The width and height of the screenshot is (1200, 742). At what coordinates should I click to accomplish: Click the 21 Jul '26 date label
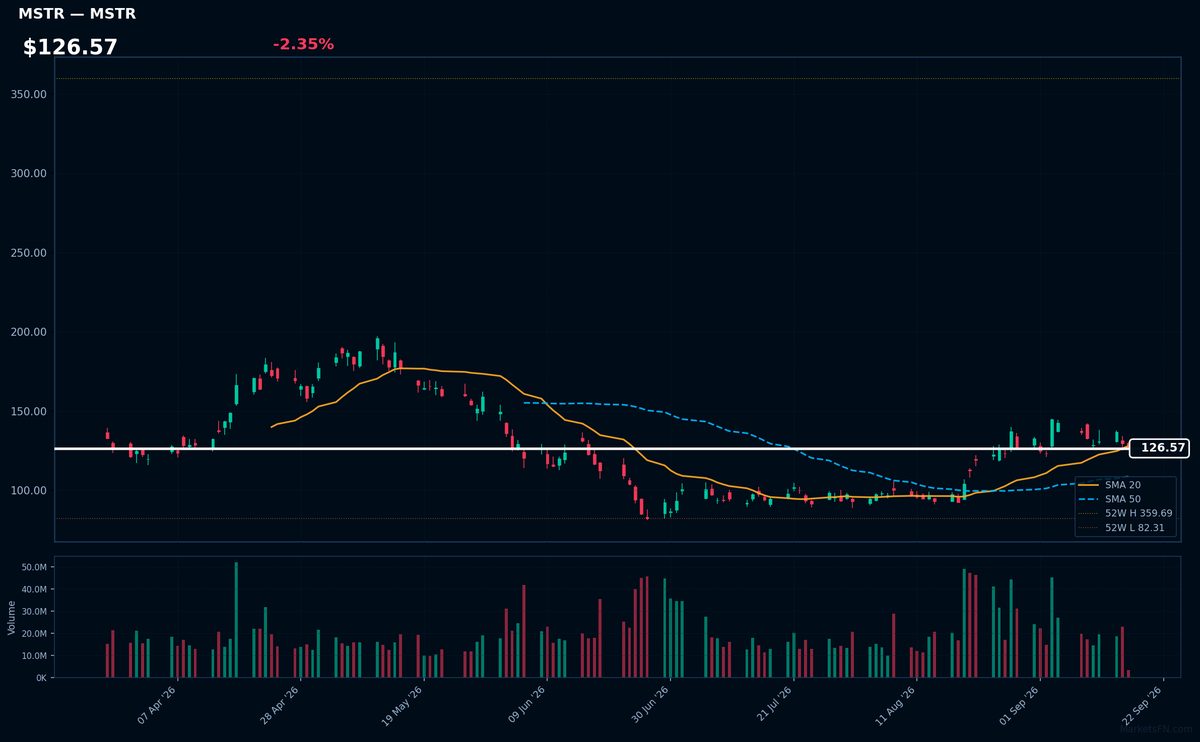pos(774,703)
